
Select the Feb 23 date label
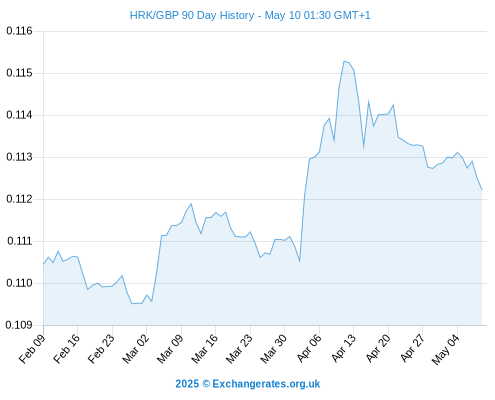click(101, 349)
